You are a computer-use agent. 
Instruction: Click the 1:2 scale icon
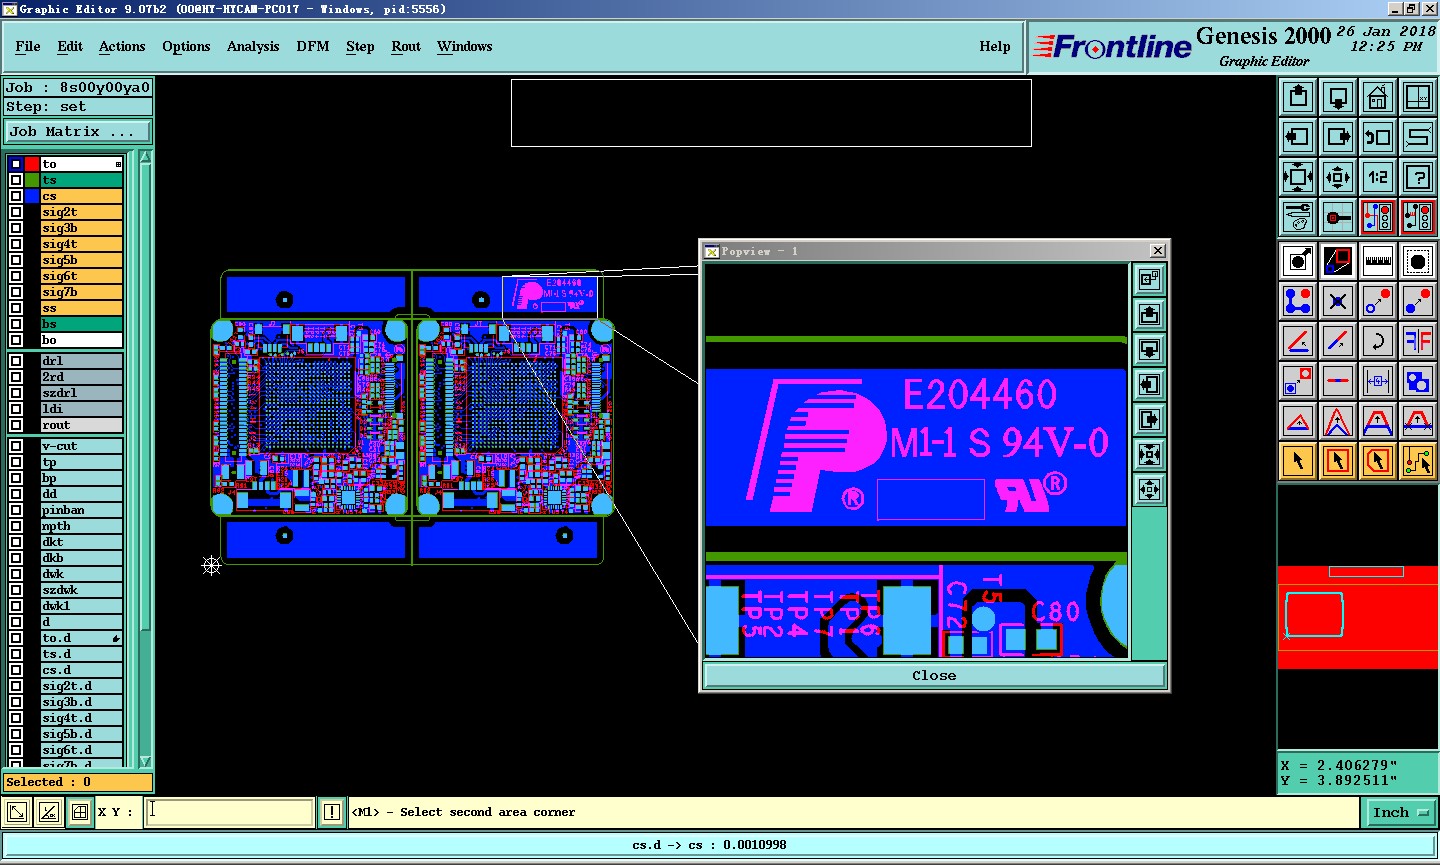[x=1378, y=177]
